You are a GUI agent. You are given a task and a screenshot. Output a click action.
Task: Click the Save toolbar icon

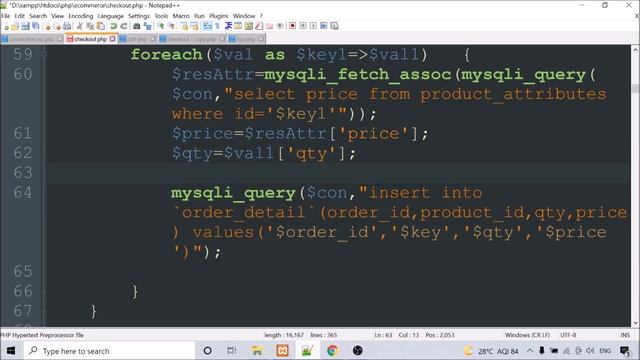(x=25, y=26)
